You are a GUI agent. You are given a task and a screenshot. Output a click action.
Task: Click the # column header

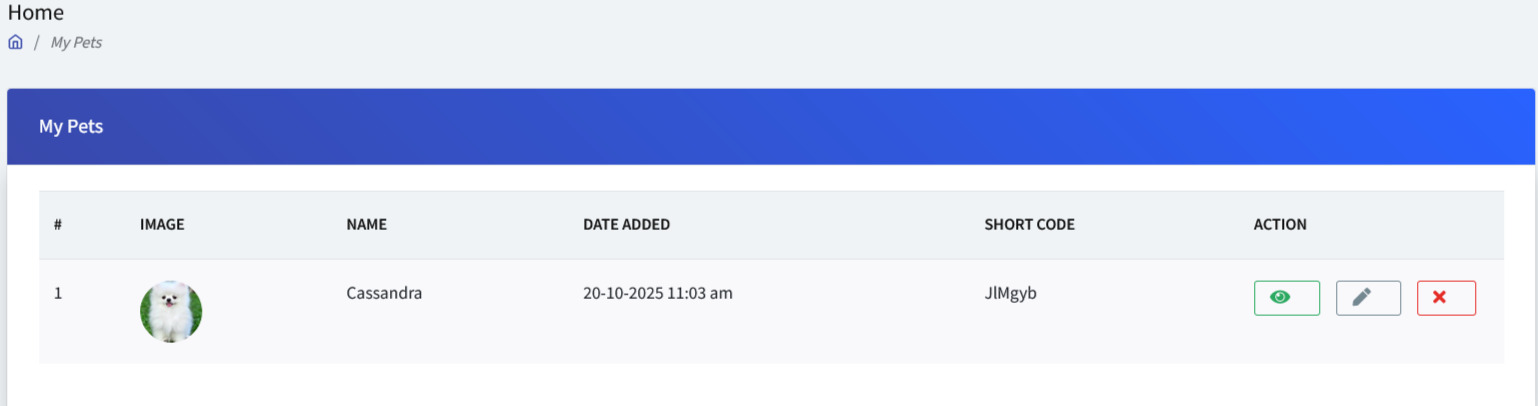[x=58, y=225]
